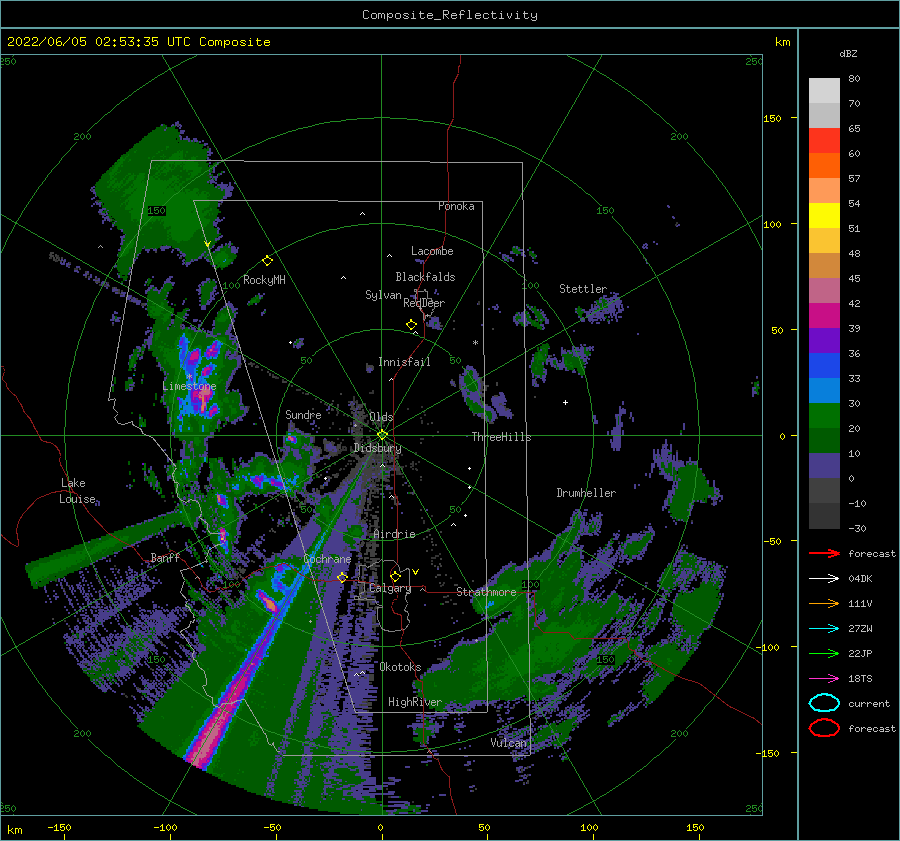Screen dimensions: 900x841
Task: Click the 'current' legend label
Action: pyautogui.click(x=869, y=703)
